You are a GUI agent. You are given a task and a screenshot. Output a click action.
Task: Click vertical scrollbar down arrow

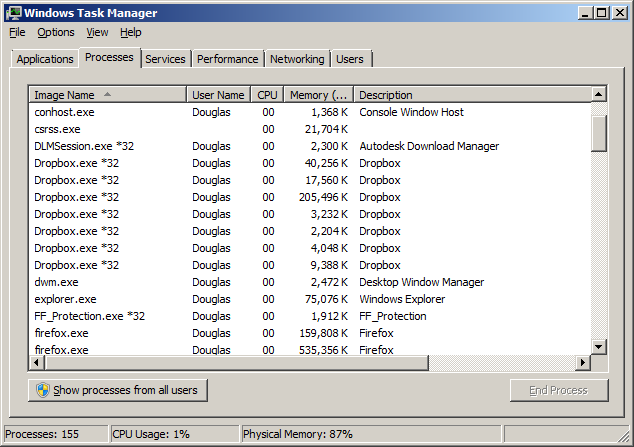599,346
